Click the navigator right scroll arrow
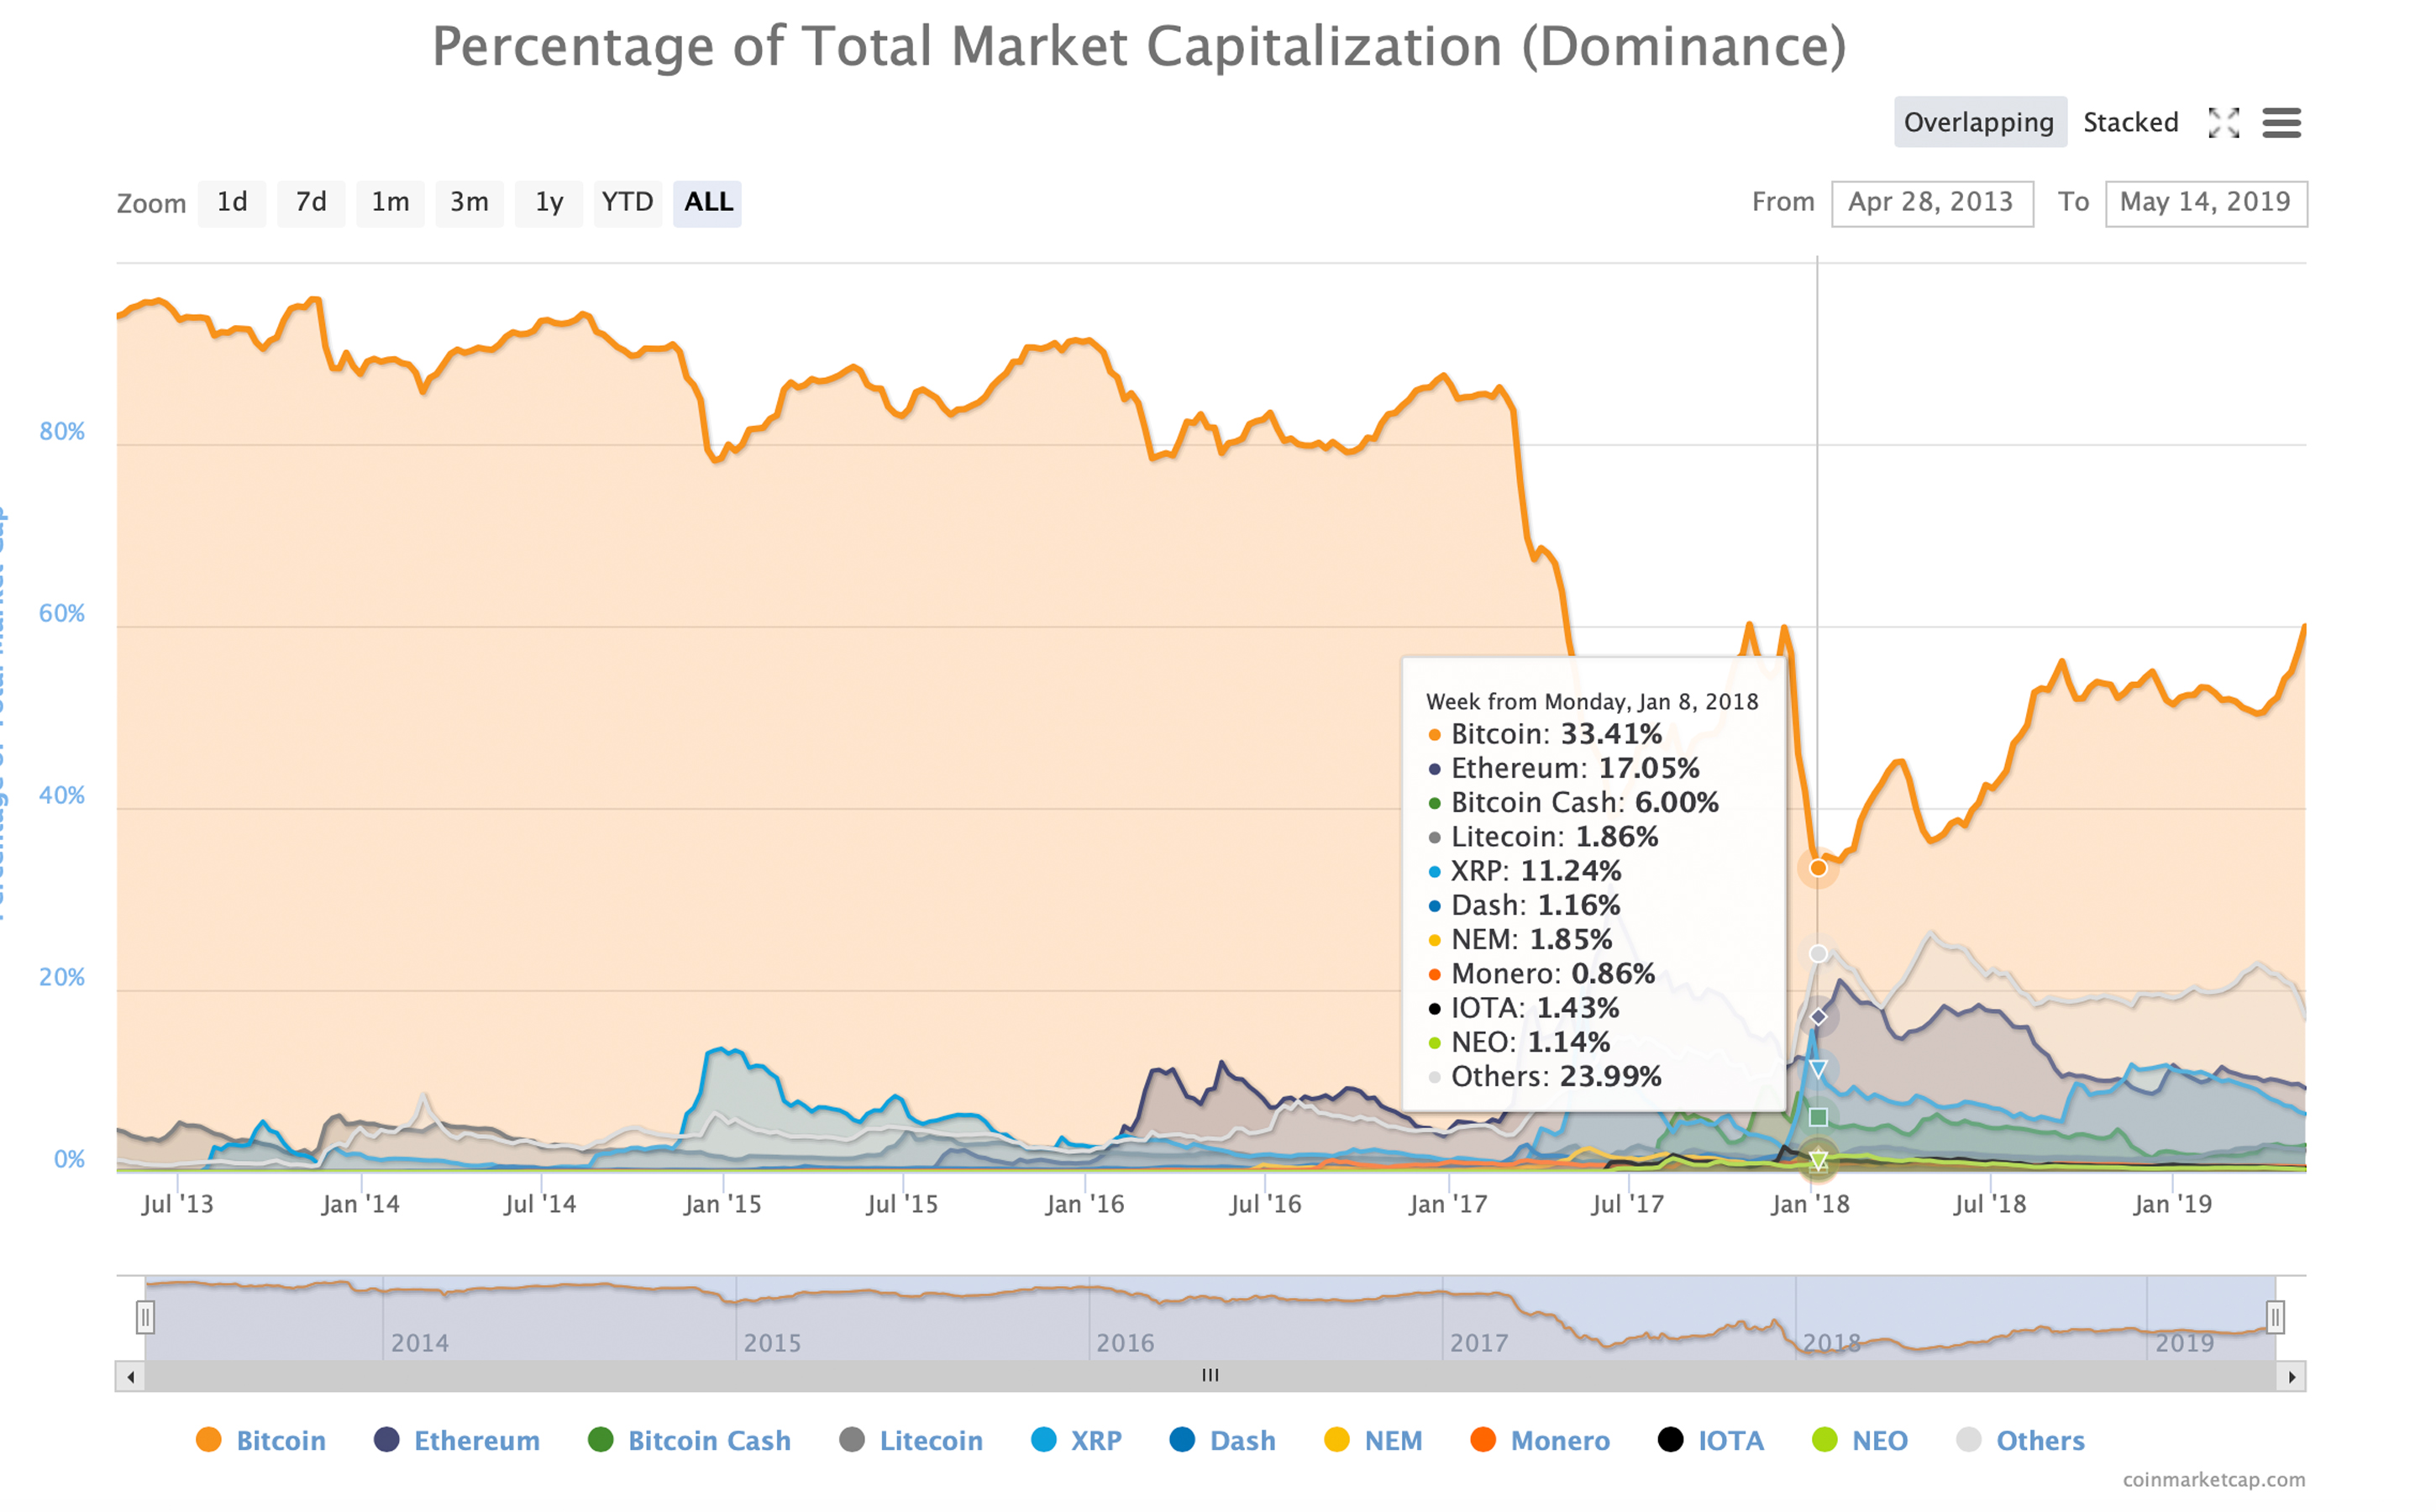Screen dimensions: 2436x1512 [x=2292, y=1377]
